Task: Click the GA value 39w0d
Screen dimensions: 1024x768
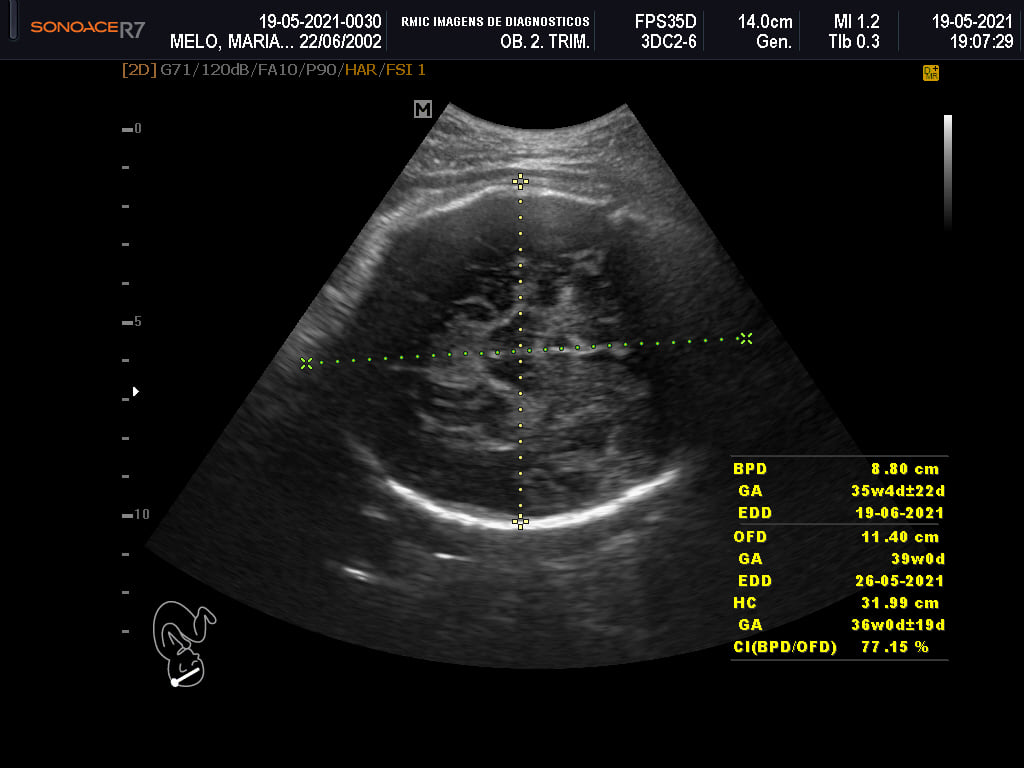Action: click(918, 559)
